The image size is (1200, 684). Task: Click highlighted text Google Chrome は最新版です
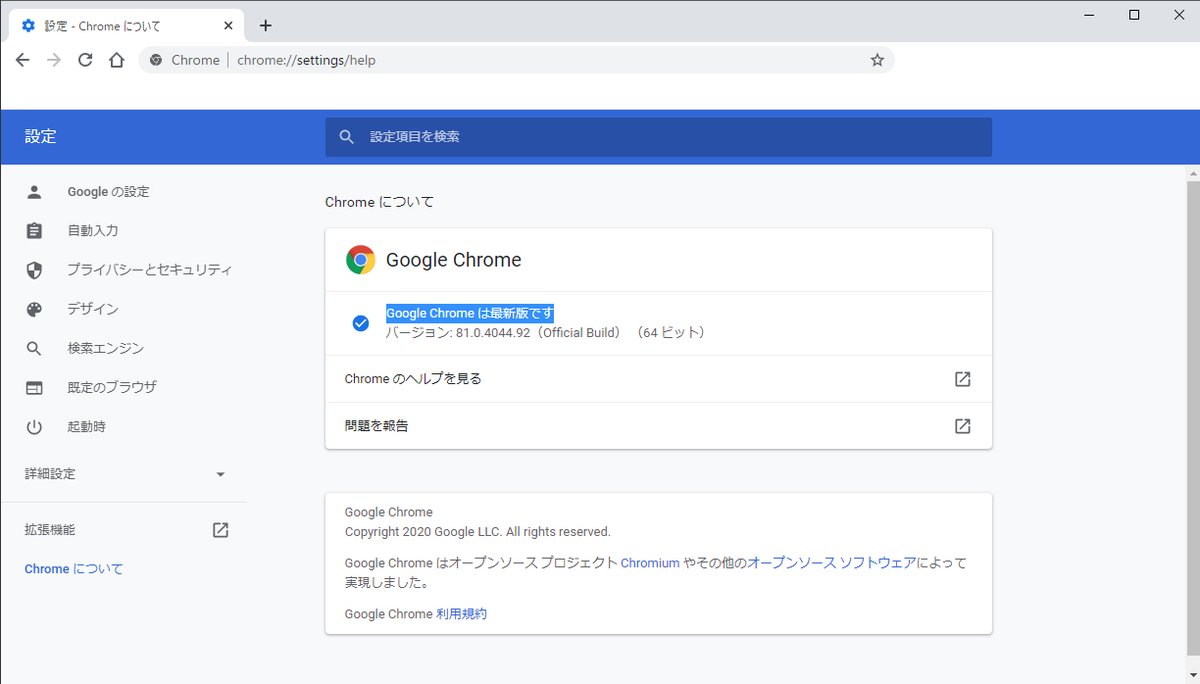coord(470,313)
